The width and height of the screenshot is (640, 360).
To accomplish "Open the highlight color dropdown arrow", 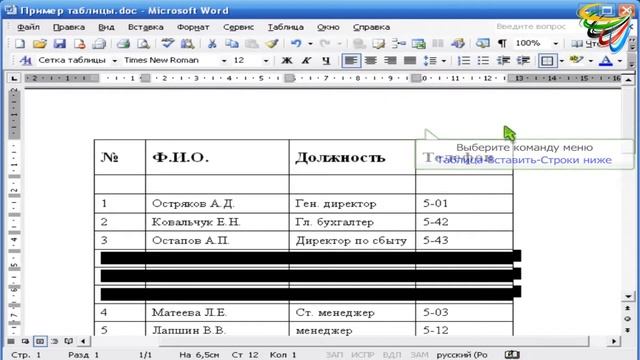I will [x=591, y=61].
